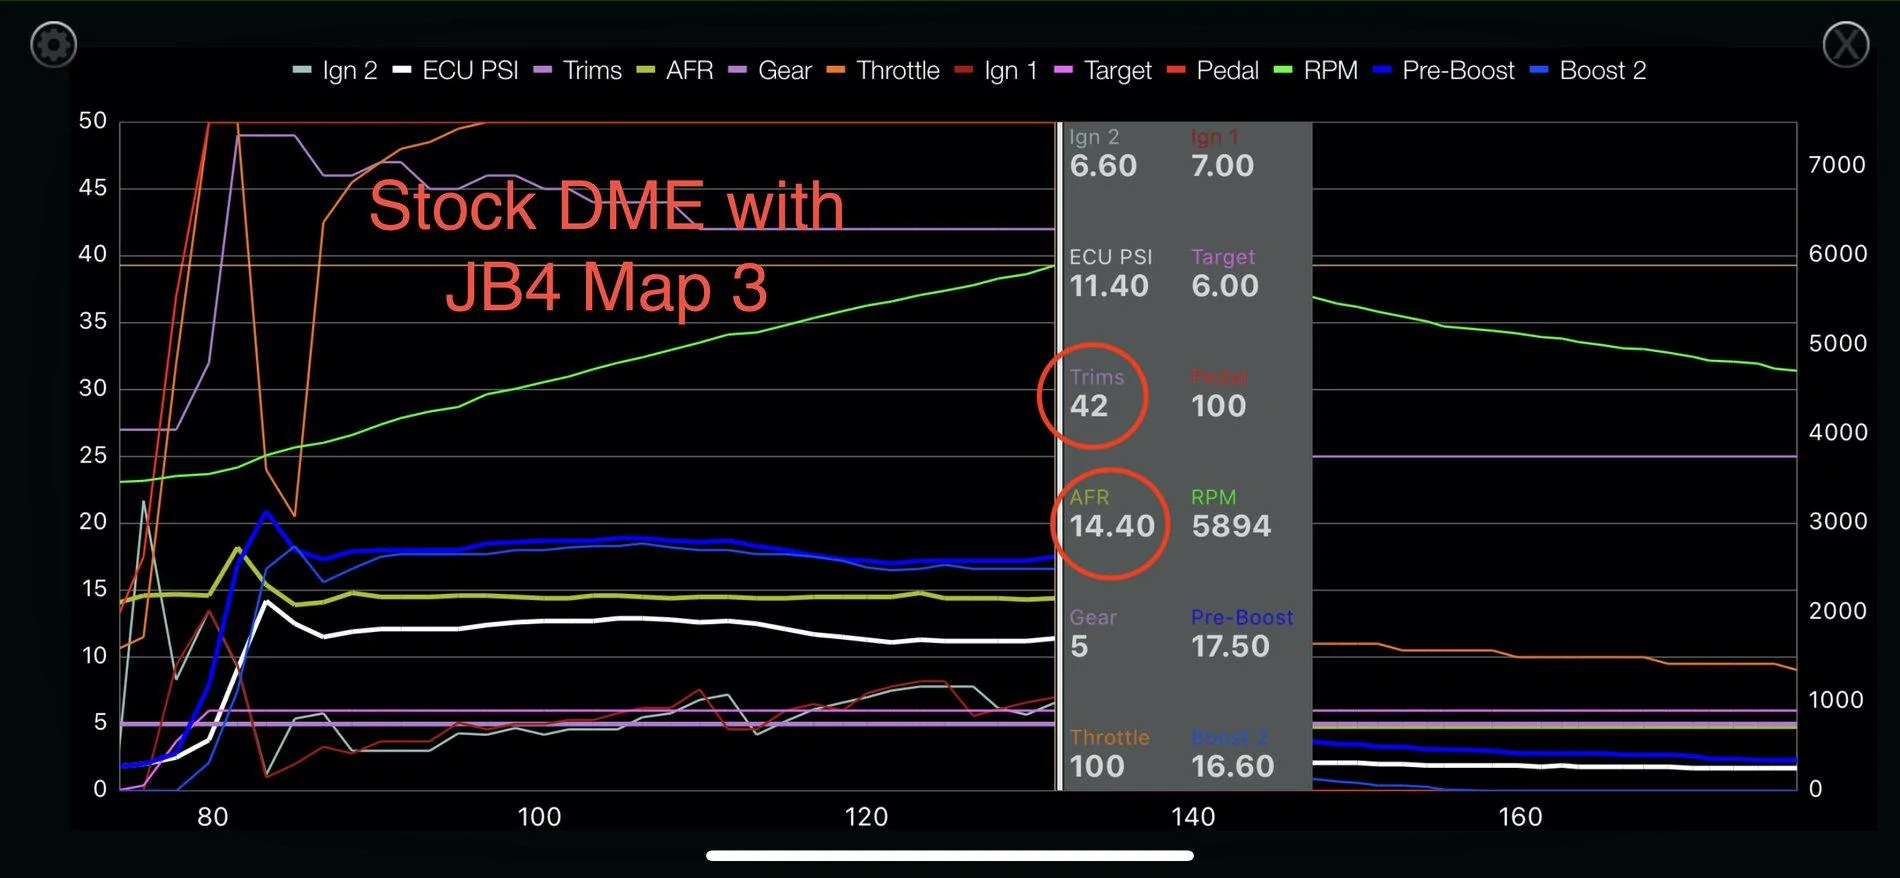Click the 160 label on the time axis
The height and width of the screenshot is (878, 1900).
pyautogui.click(x=1520, y=817)
